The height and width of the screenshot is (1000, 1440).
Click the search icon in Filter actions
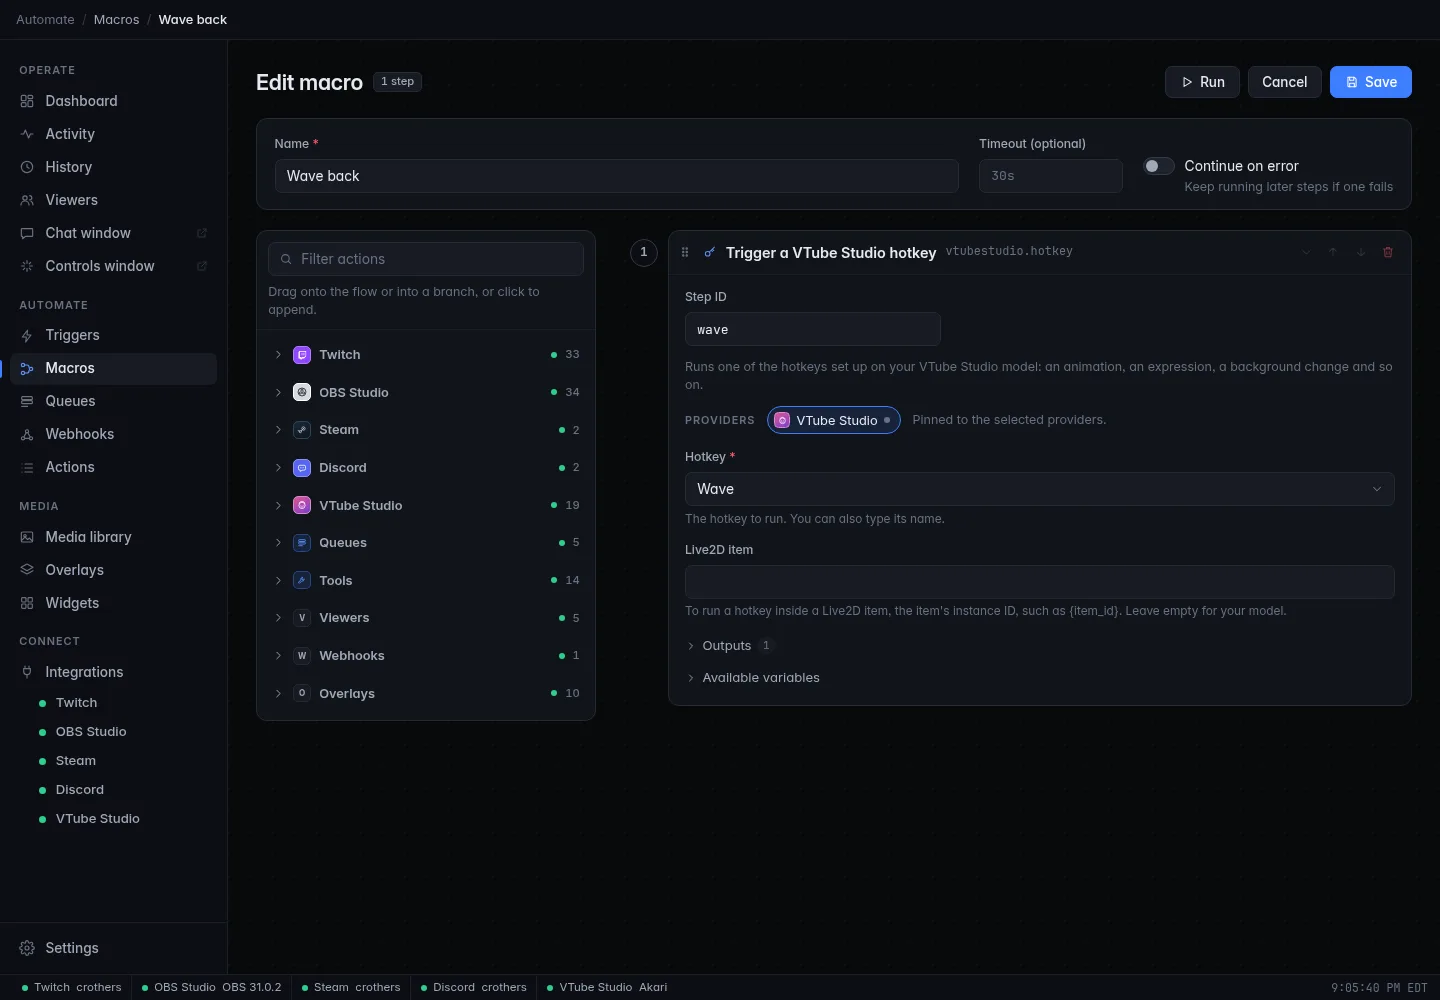point(287,259)
